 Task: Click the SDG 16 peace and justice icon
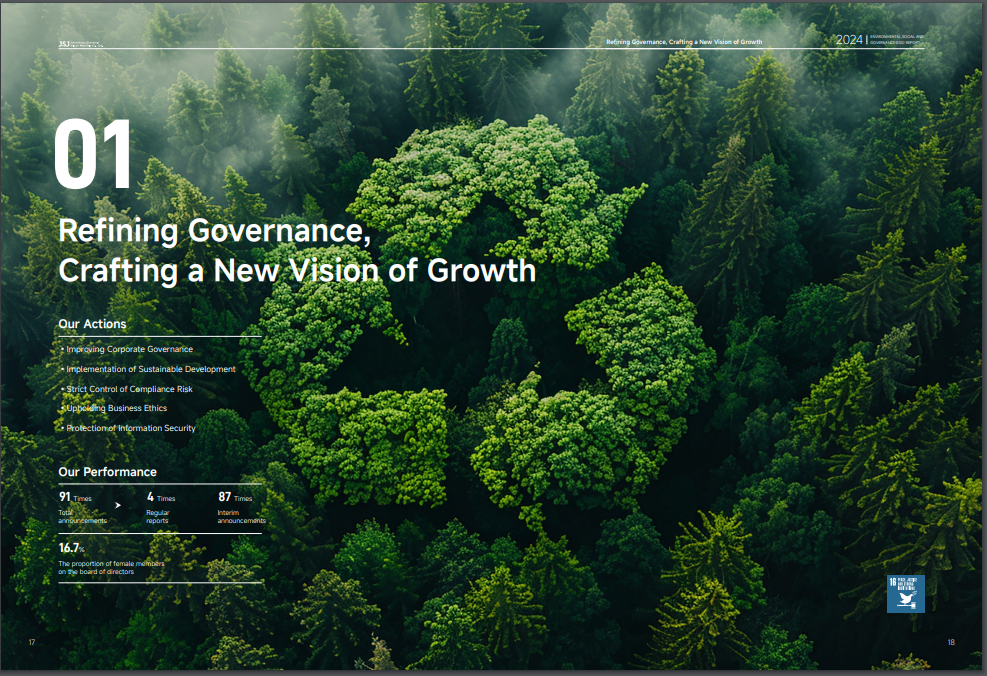906,594
